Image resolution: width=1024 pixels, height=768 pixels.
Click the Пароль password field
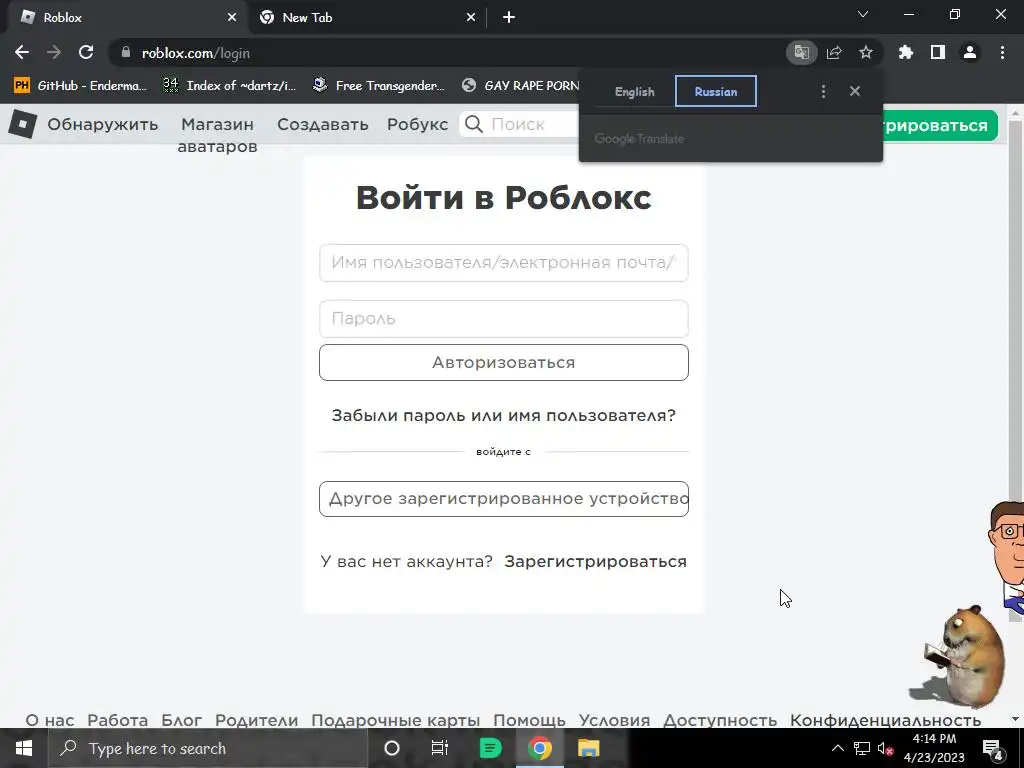coord(504,319)
